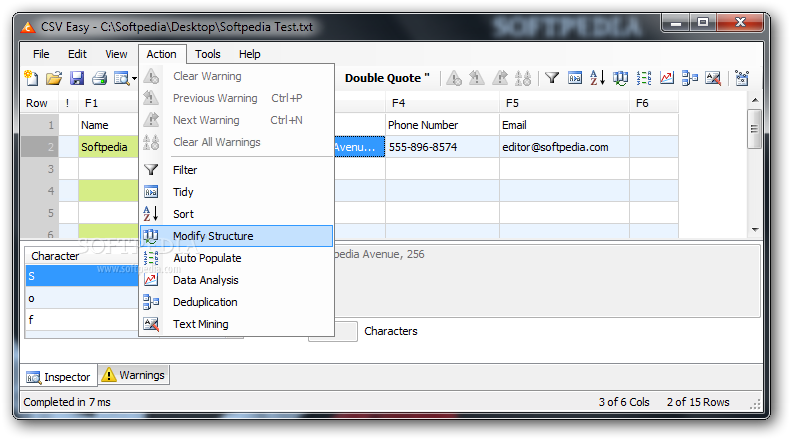Click the F5 column header
The height and width of the screenshot is (440, 791).
click(x=564, y=103)
